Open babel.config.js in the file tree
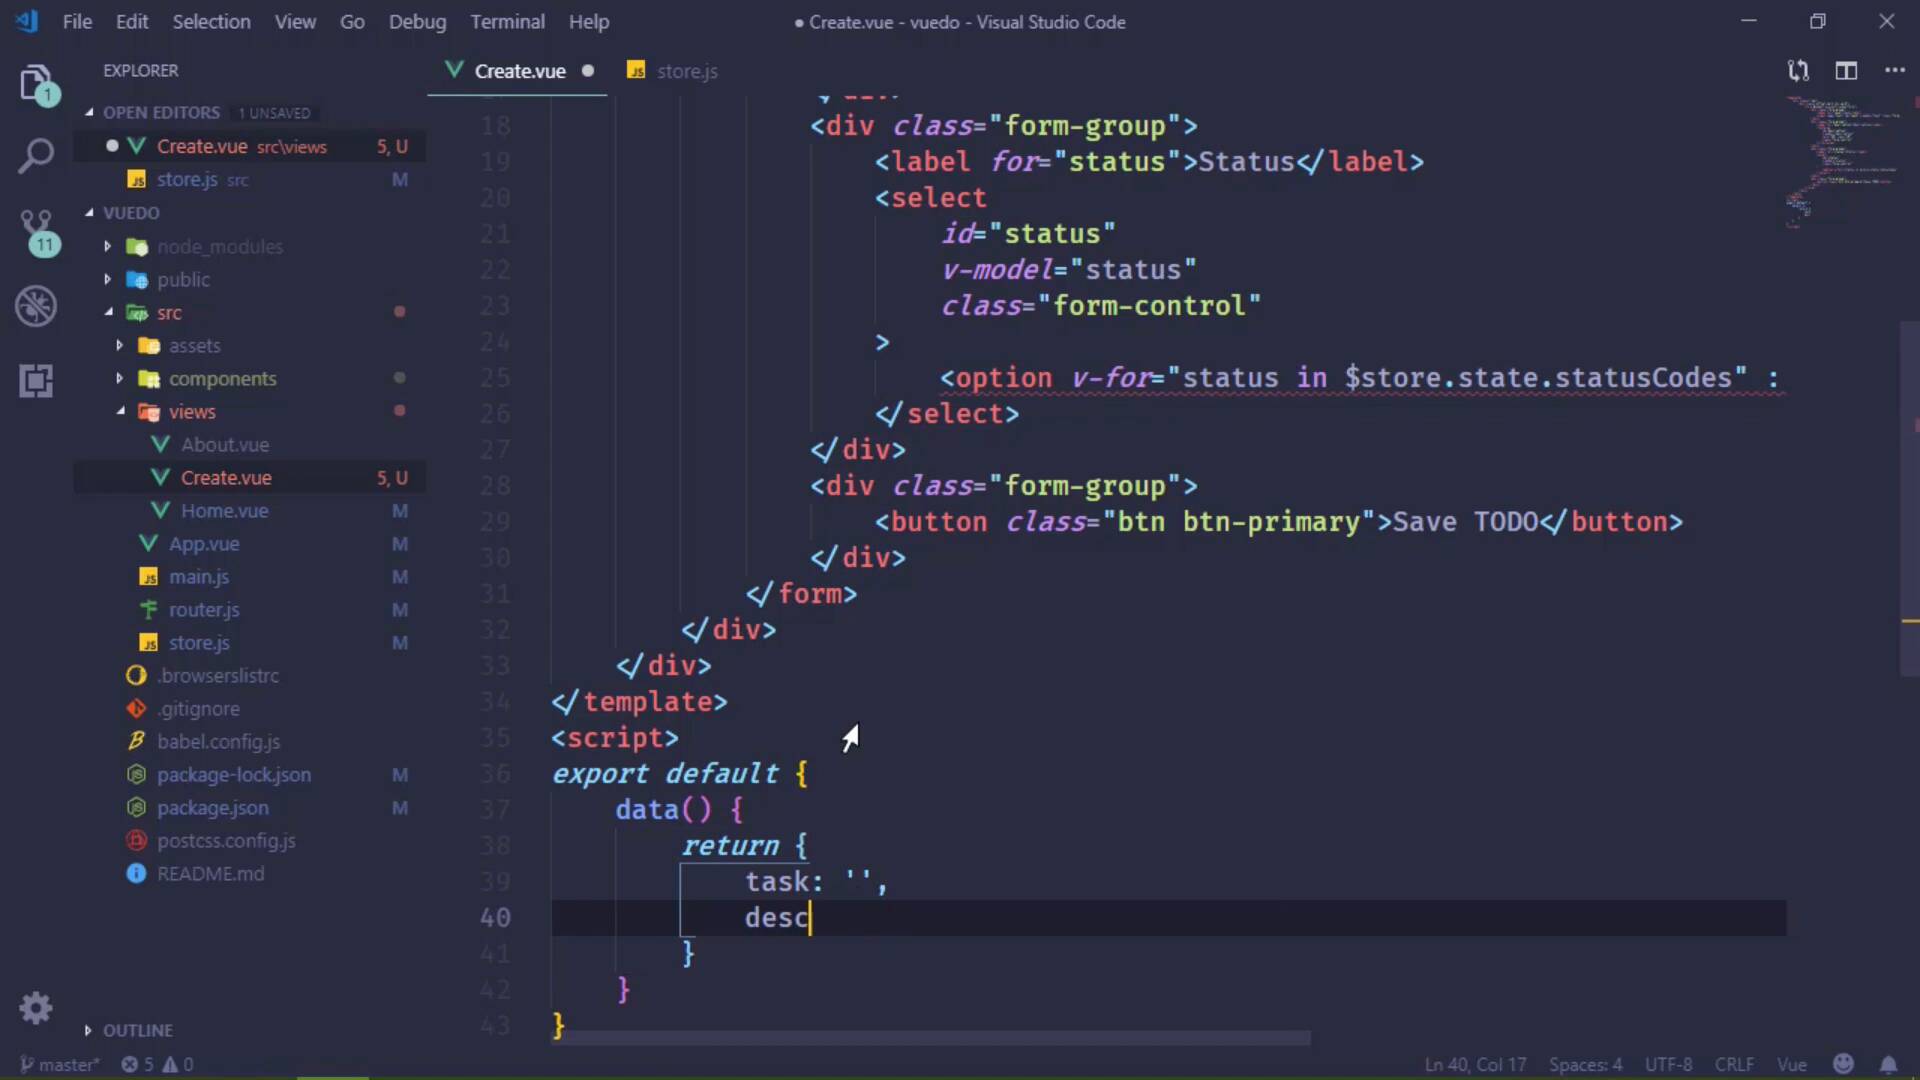 [x=250, y=741]
